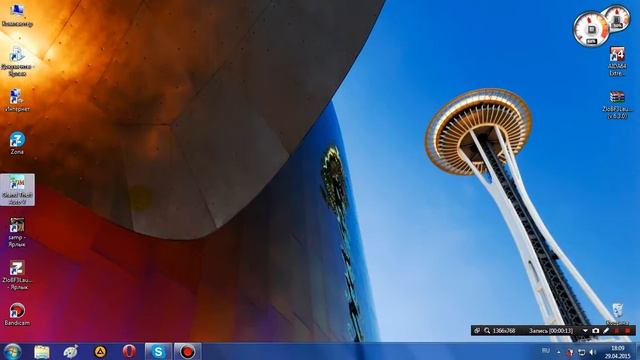The height and width of the screenshot is (360, 640).
Task: Open the AIMP player taskbar icon
Action: click(x=100, y=351)
